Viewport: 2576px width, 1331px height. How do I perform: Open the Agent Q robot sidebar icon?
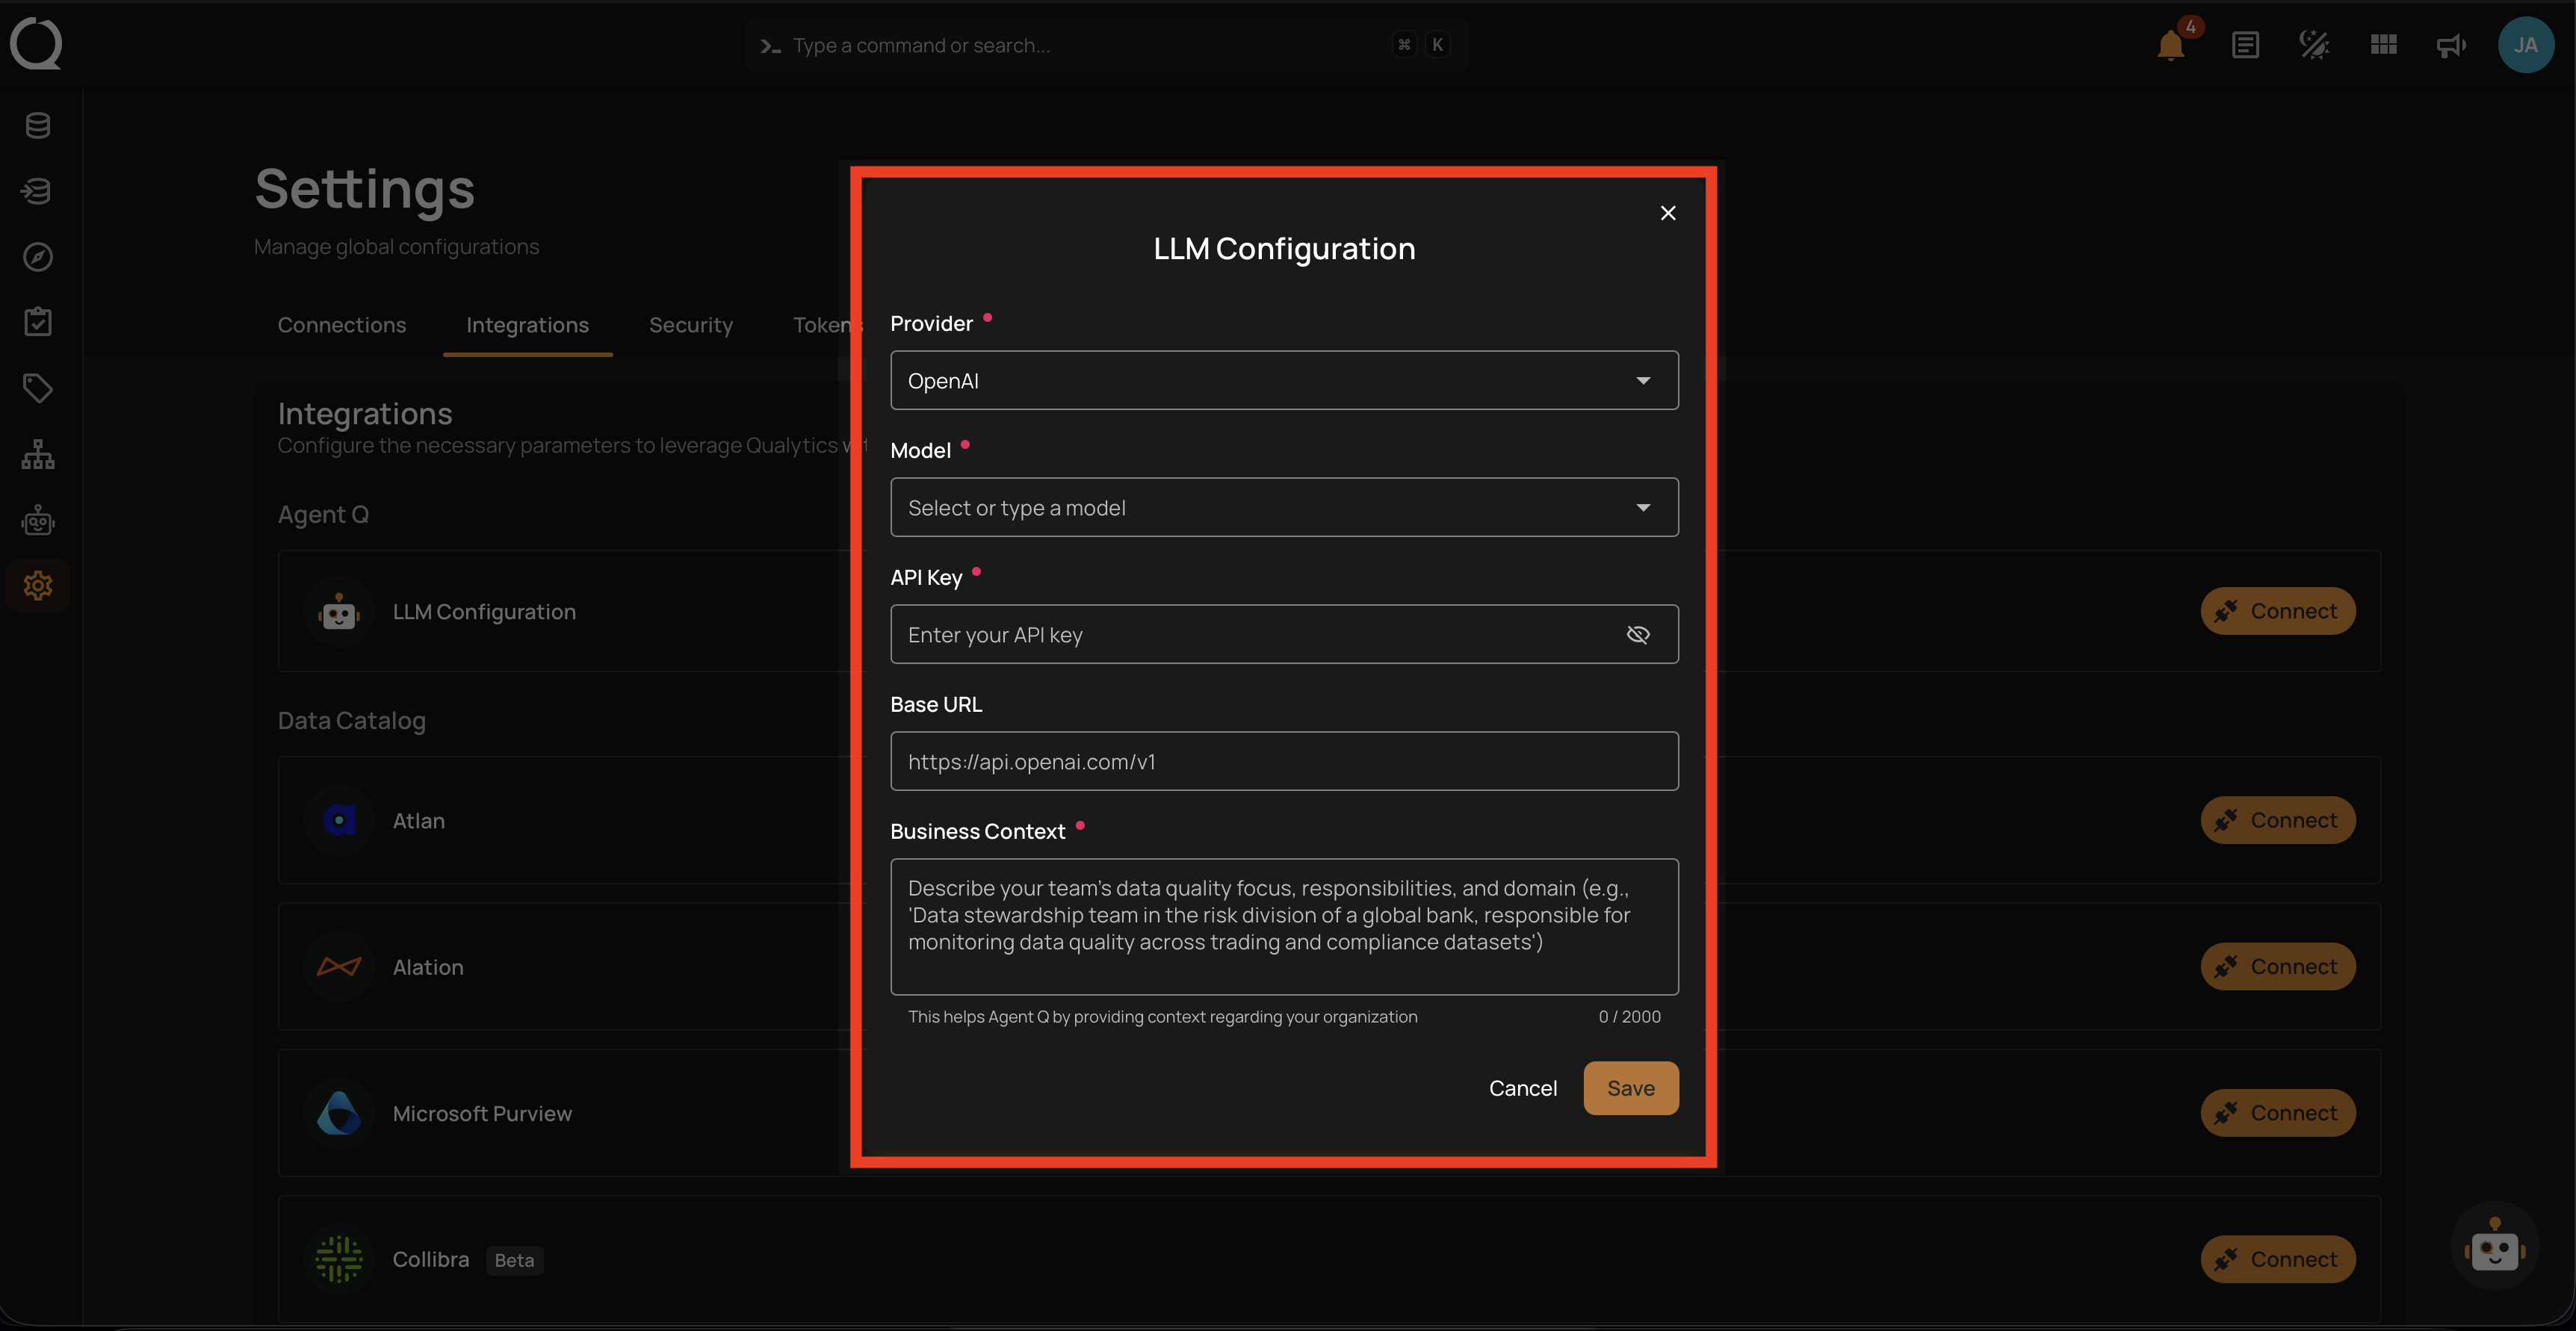[x=38, y=520]
